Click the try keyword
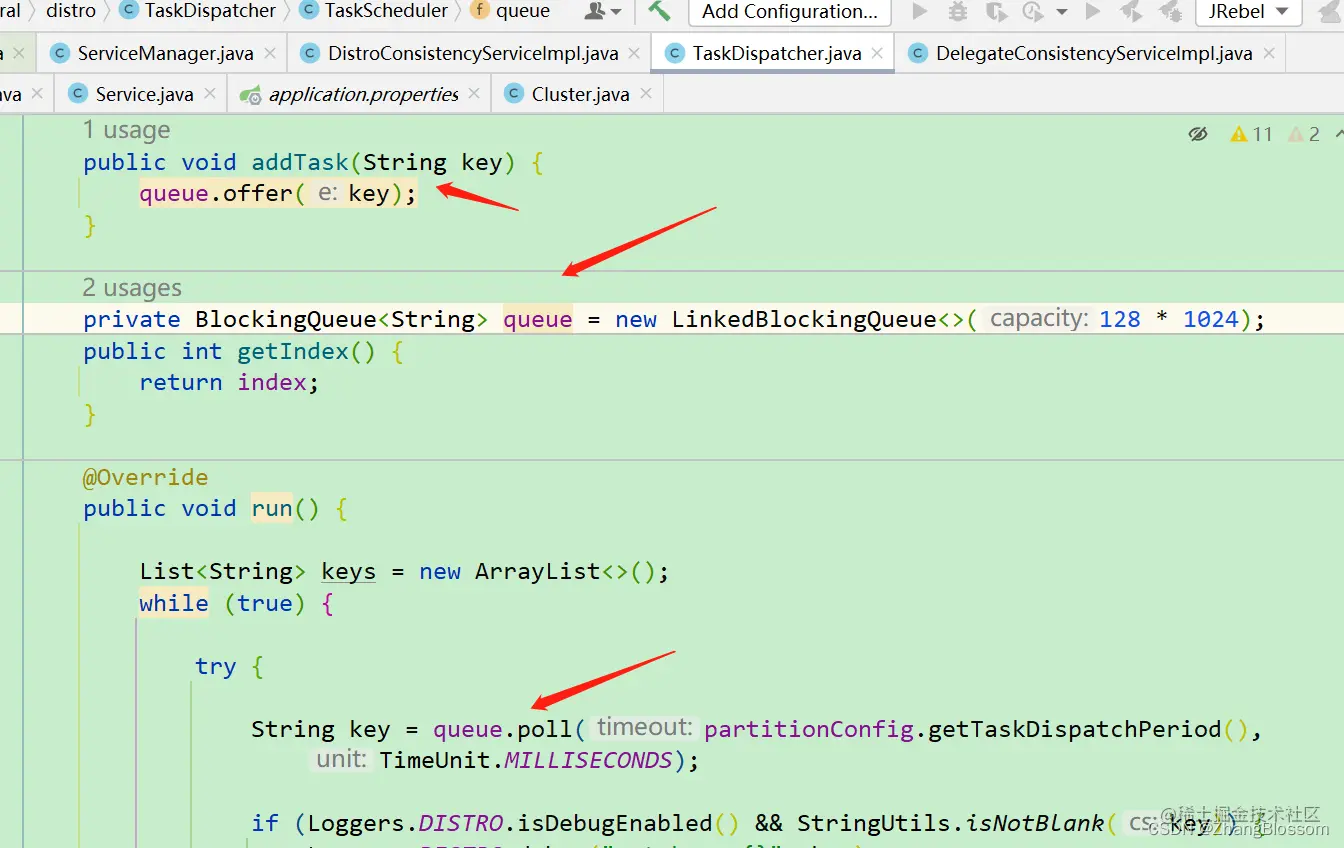The image size is (1344, 848). [x=215, y=666]
